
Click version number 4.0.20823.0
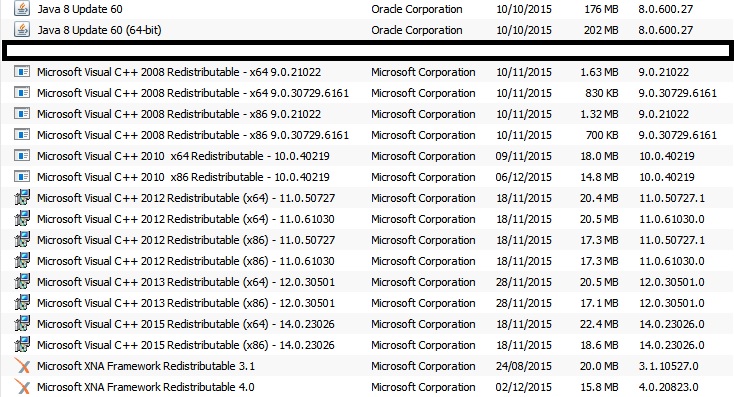point(668,387)
